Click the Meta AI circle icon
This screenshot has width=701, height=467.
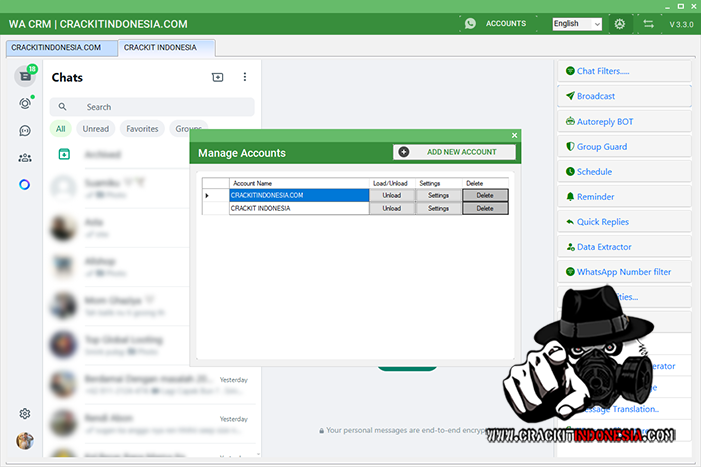pyautogui.click(x=25, y=184)
